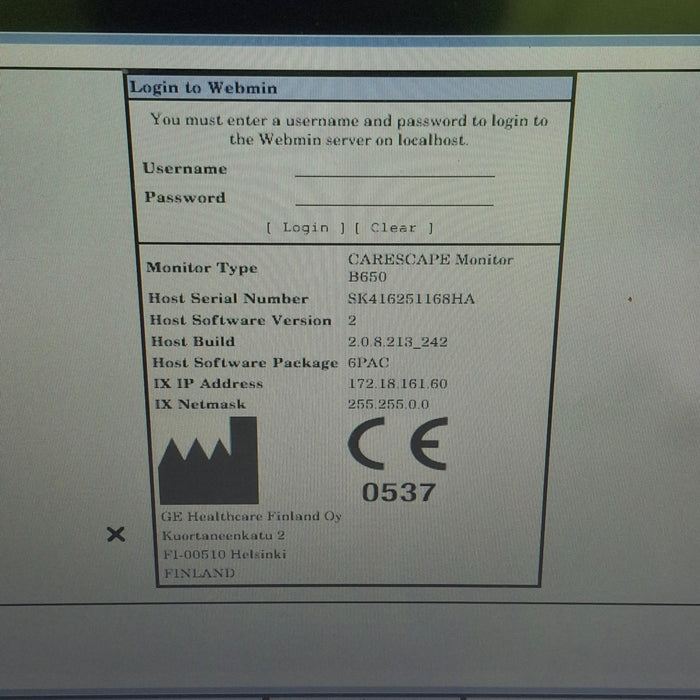
Task: Click the 0537 notified body number
Action: pos(398,492)
